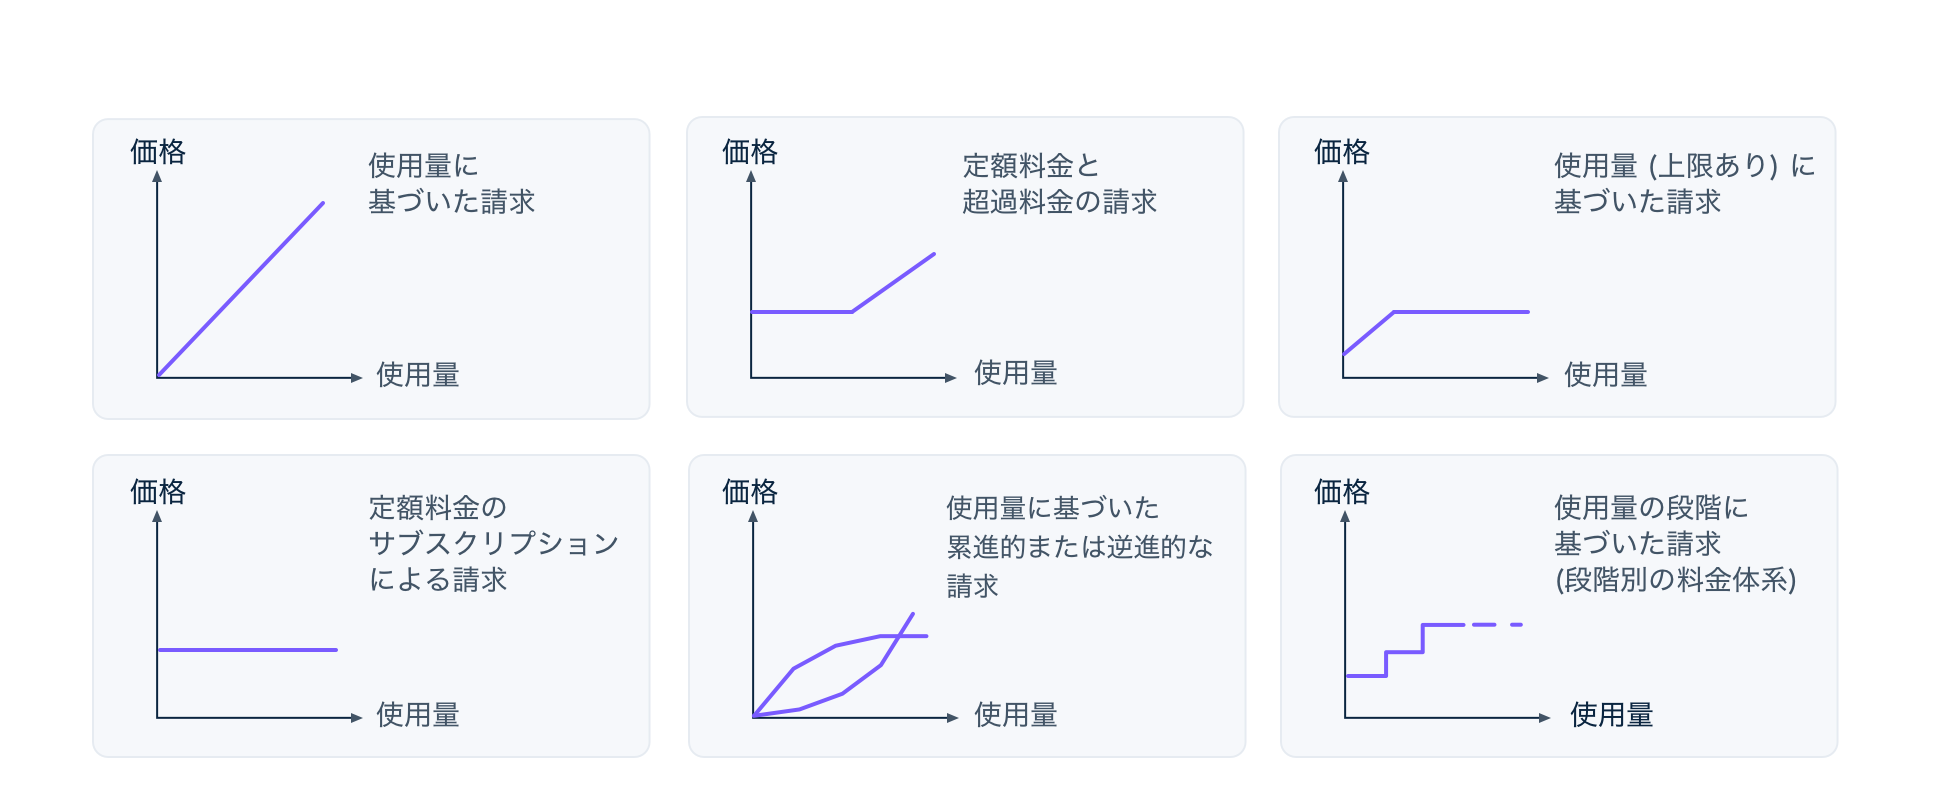Screen dimensions: 1946x812
Task: Click the dashed end of stepped line
Action: (1494, 625)
